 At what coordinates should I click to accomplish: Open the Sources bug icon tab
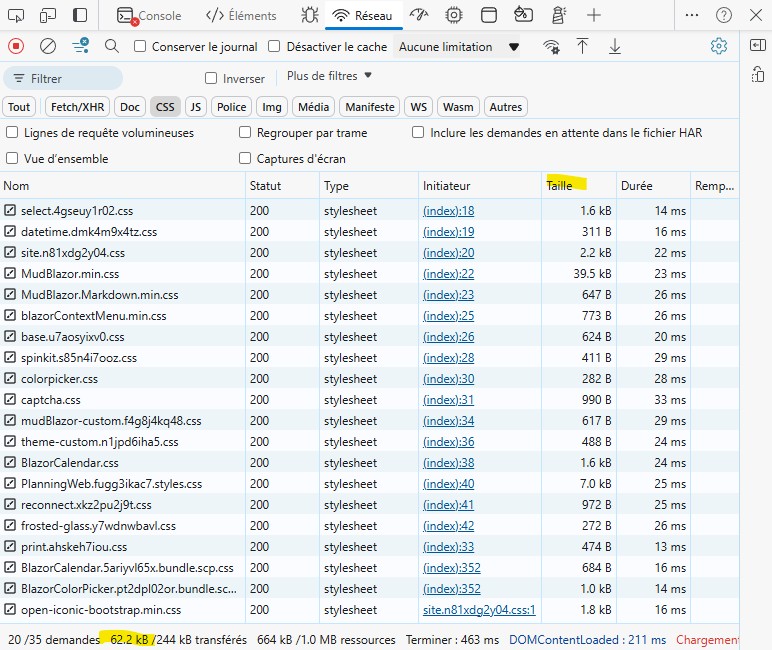coord(310,15)
